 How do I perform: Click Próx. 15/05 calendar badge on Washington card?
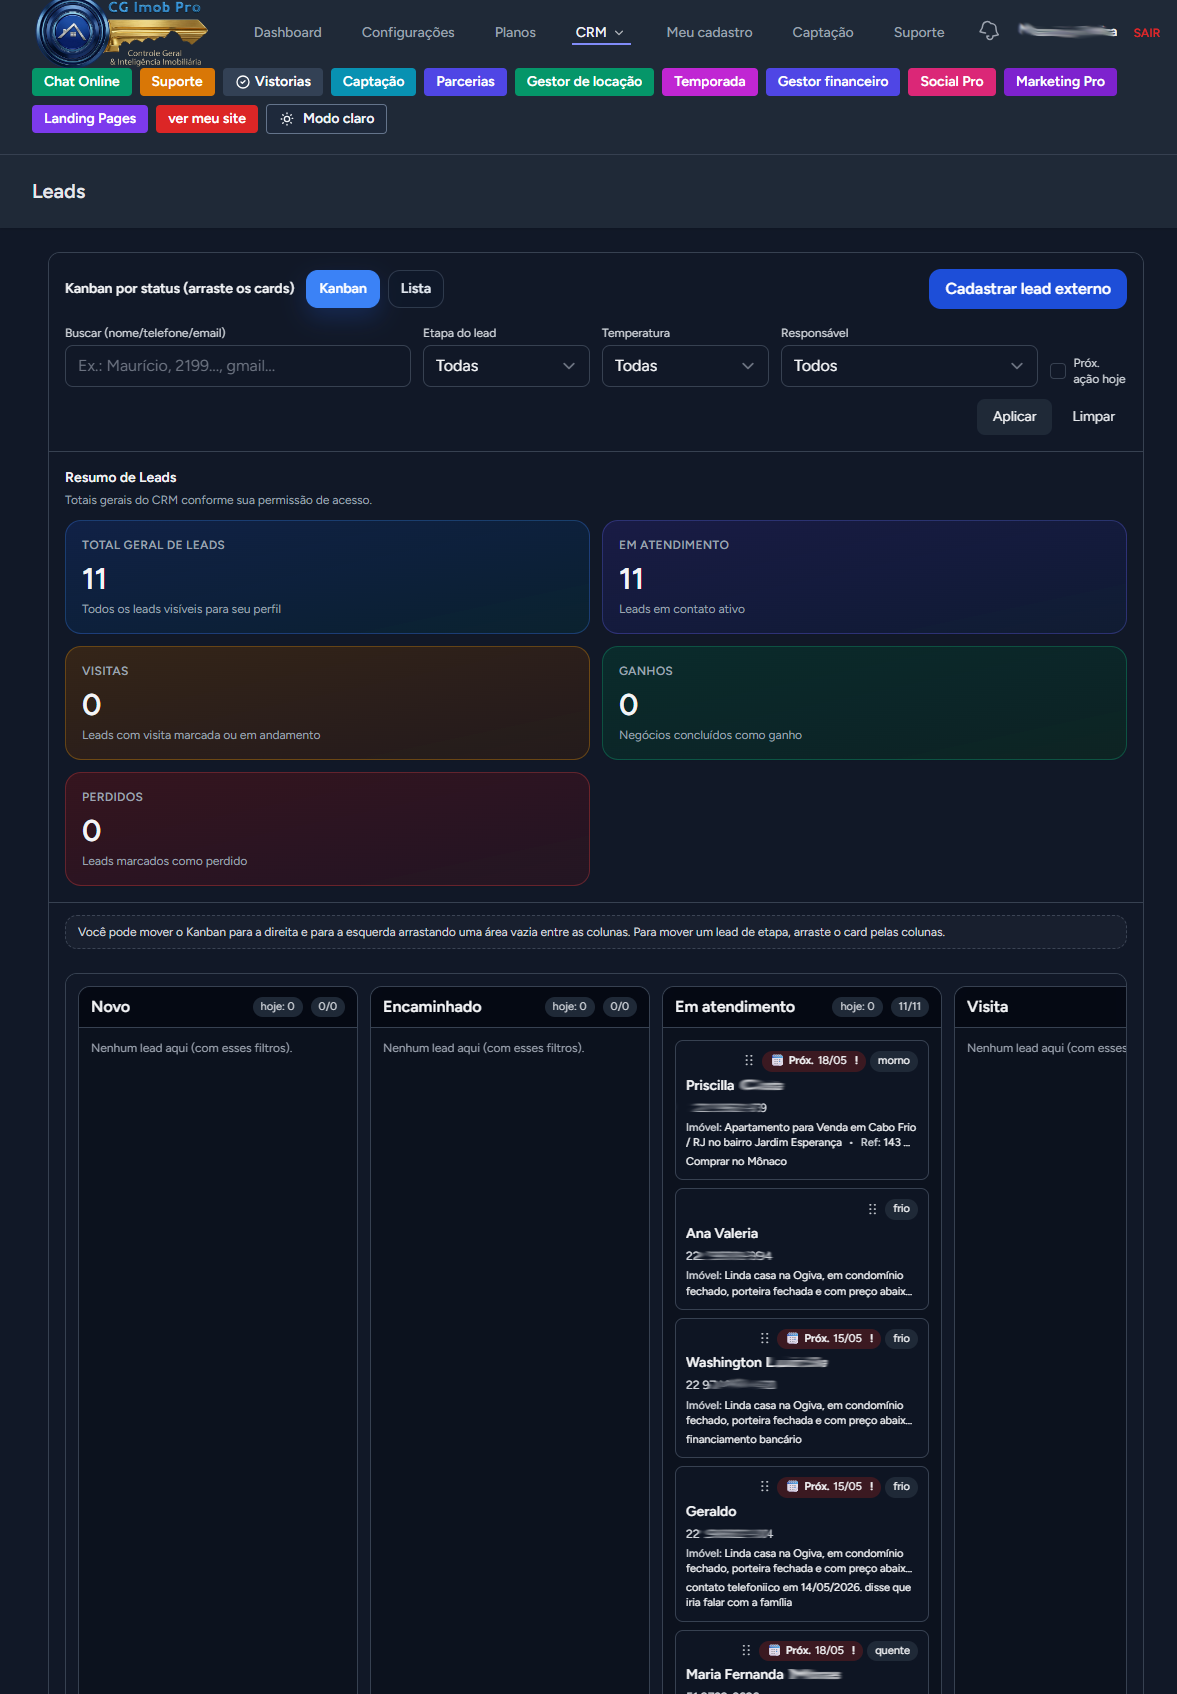point(830,1338)
